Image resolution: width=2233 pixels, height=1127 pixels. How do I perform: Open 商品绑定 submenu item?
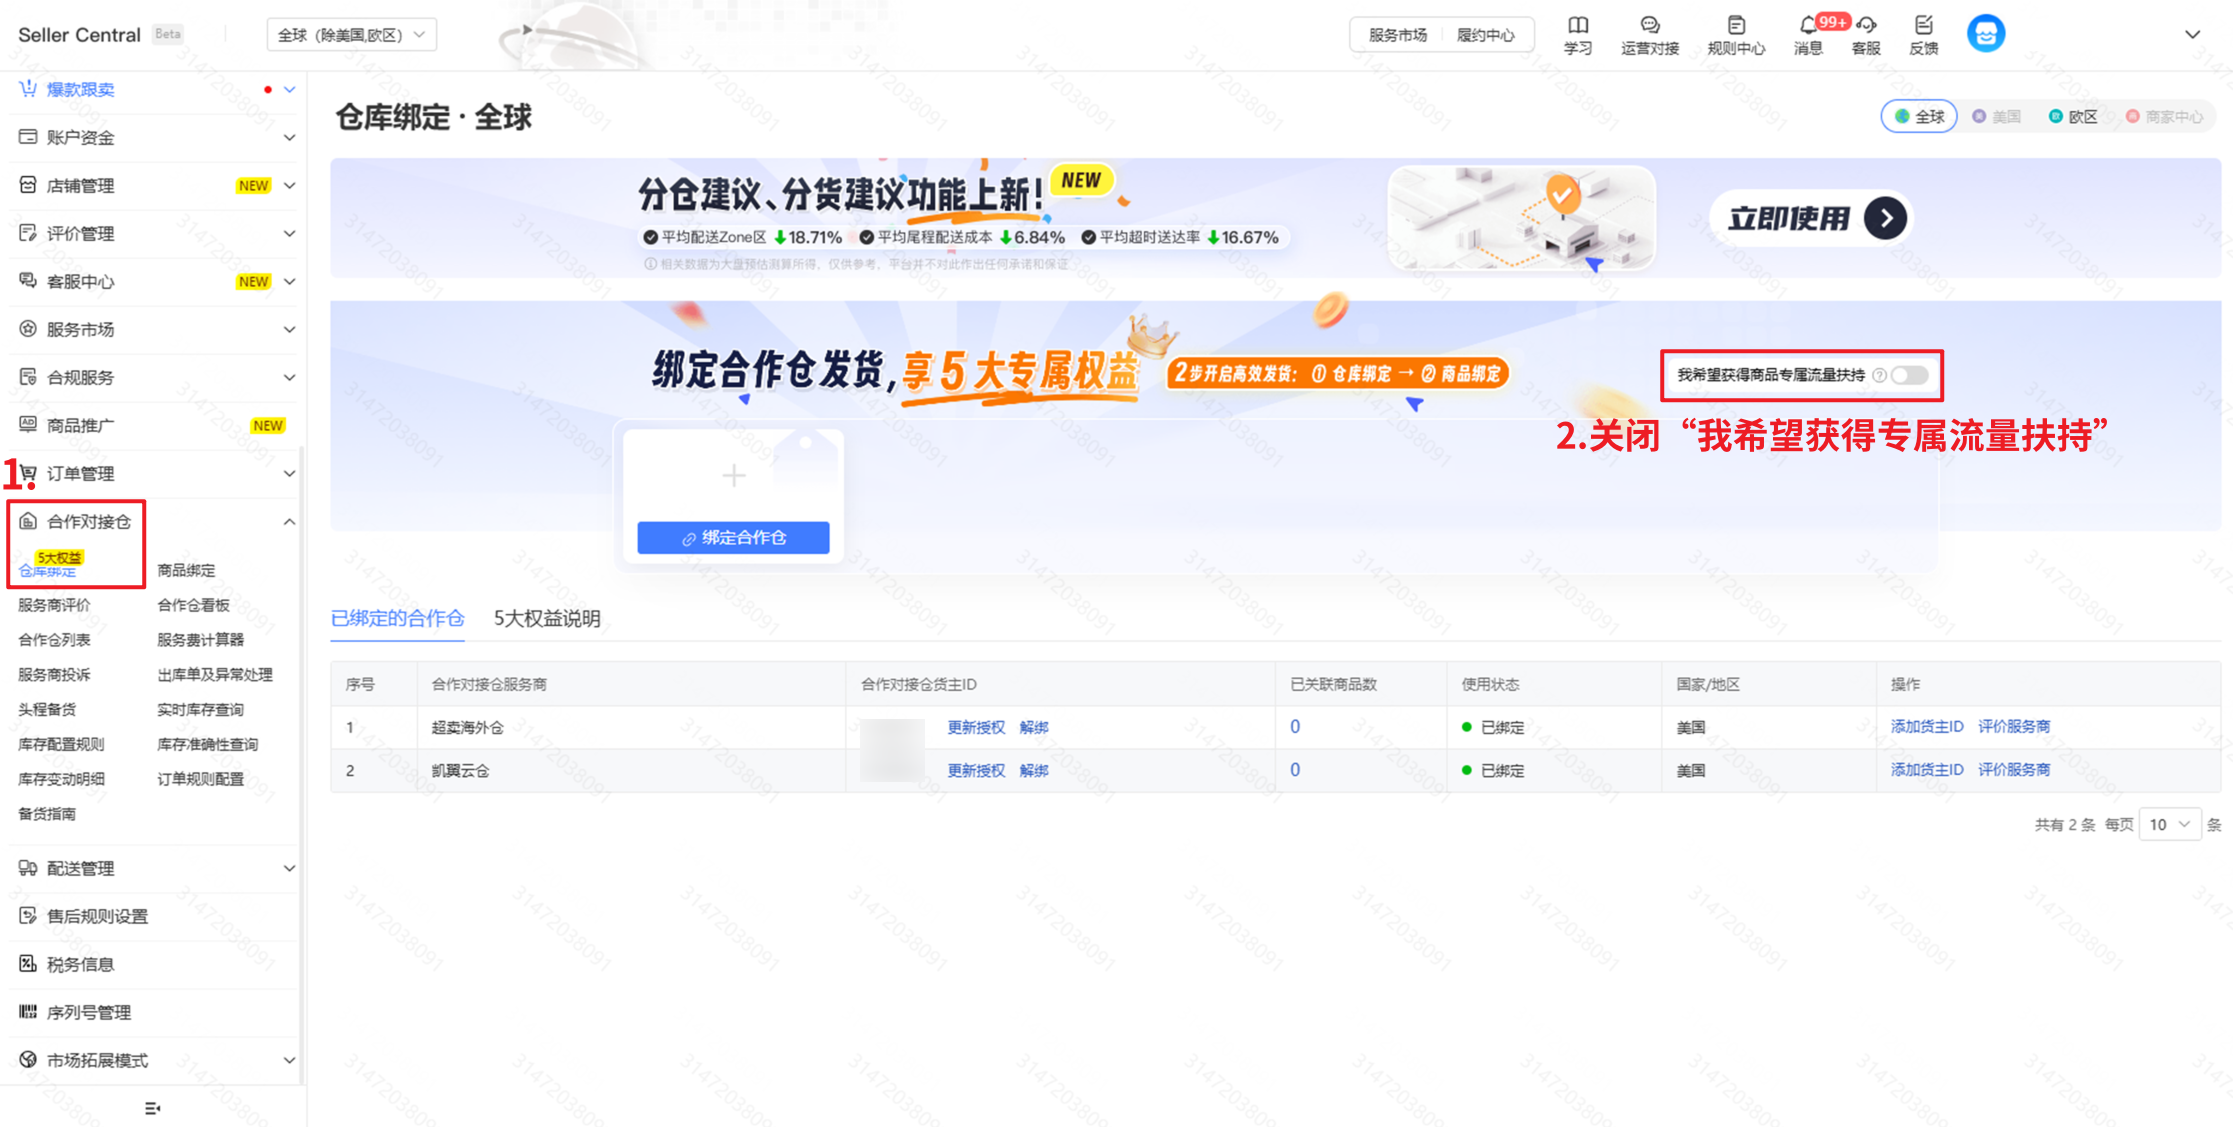(186, 570)
